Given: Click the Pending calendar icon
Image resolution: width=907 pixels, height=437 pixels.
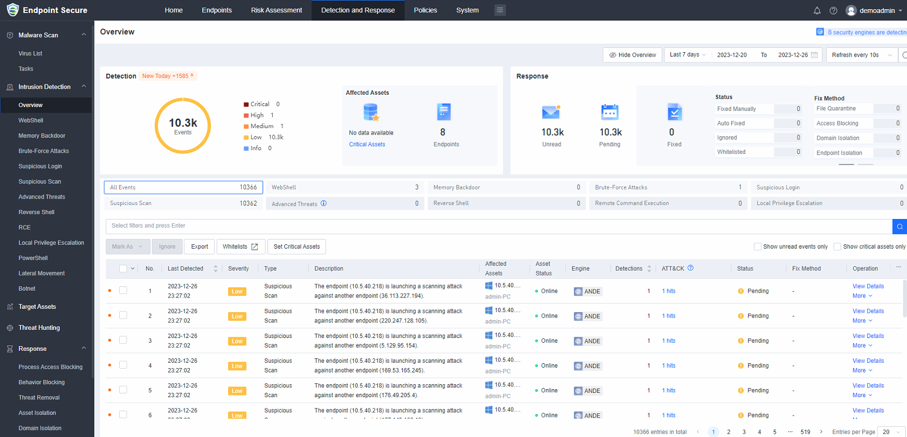Looking at the screenshot, I should [610, 112].
